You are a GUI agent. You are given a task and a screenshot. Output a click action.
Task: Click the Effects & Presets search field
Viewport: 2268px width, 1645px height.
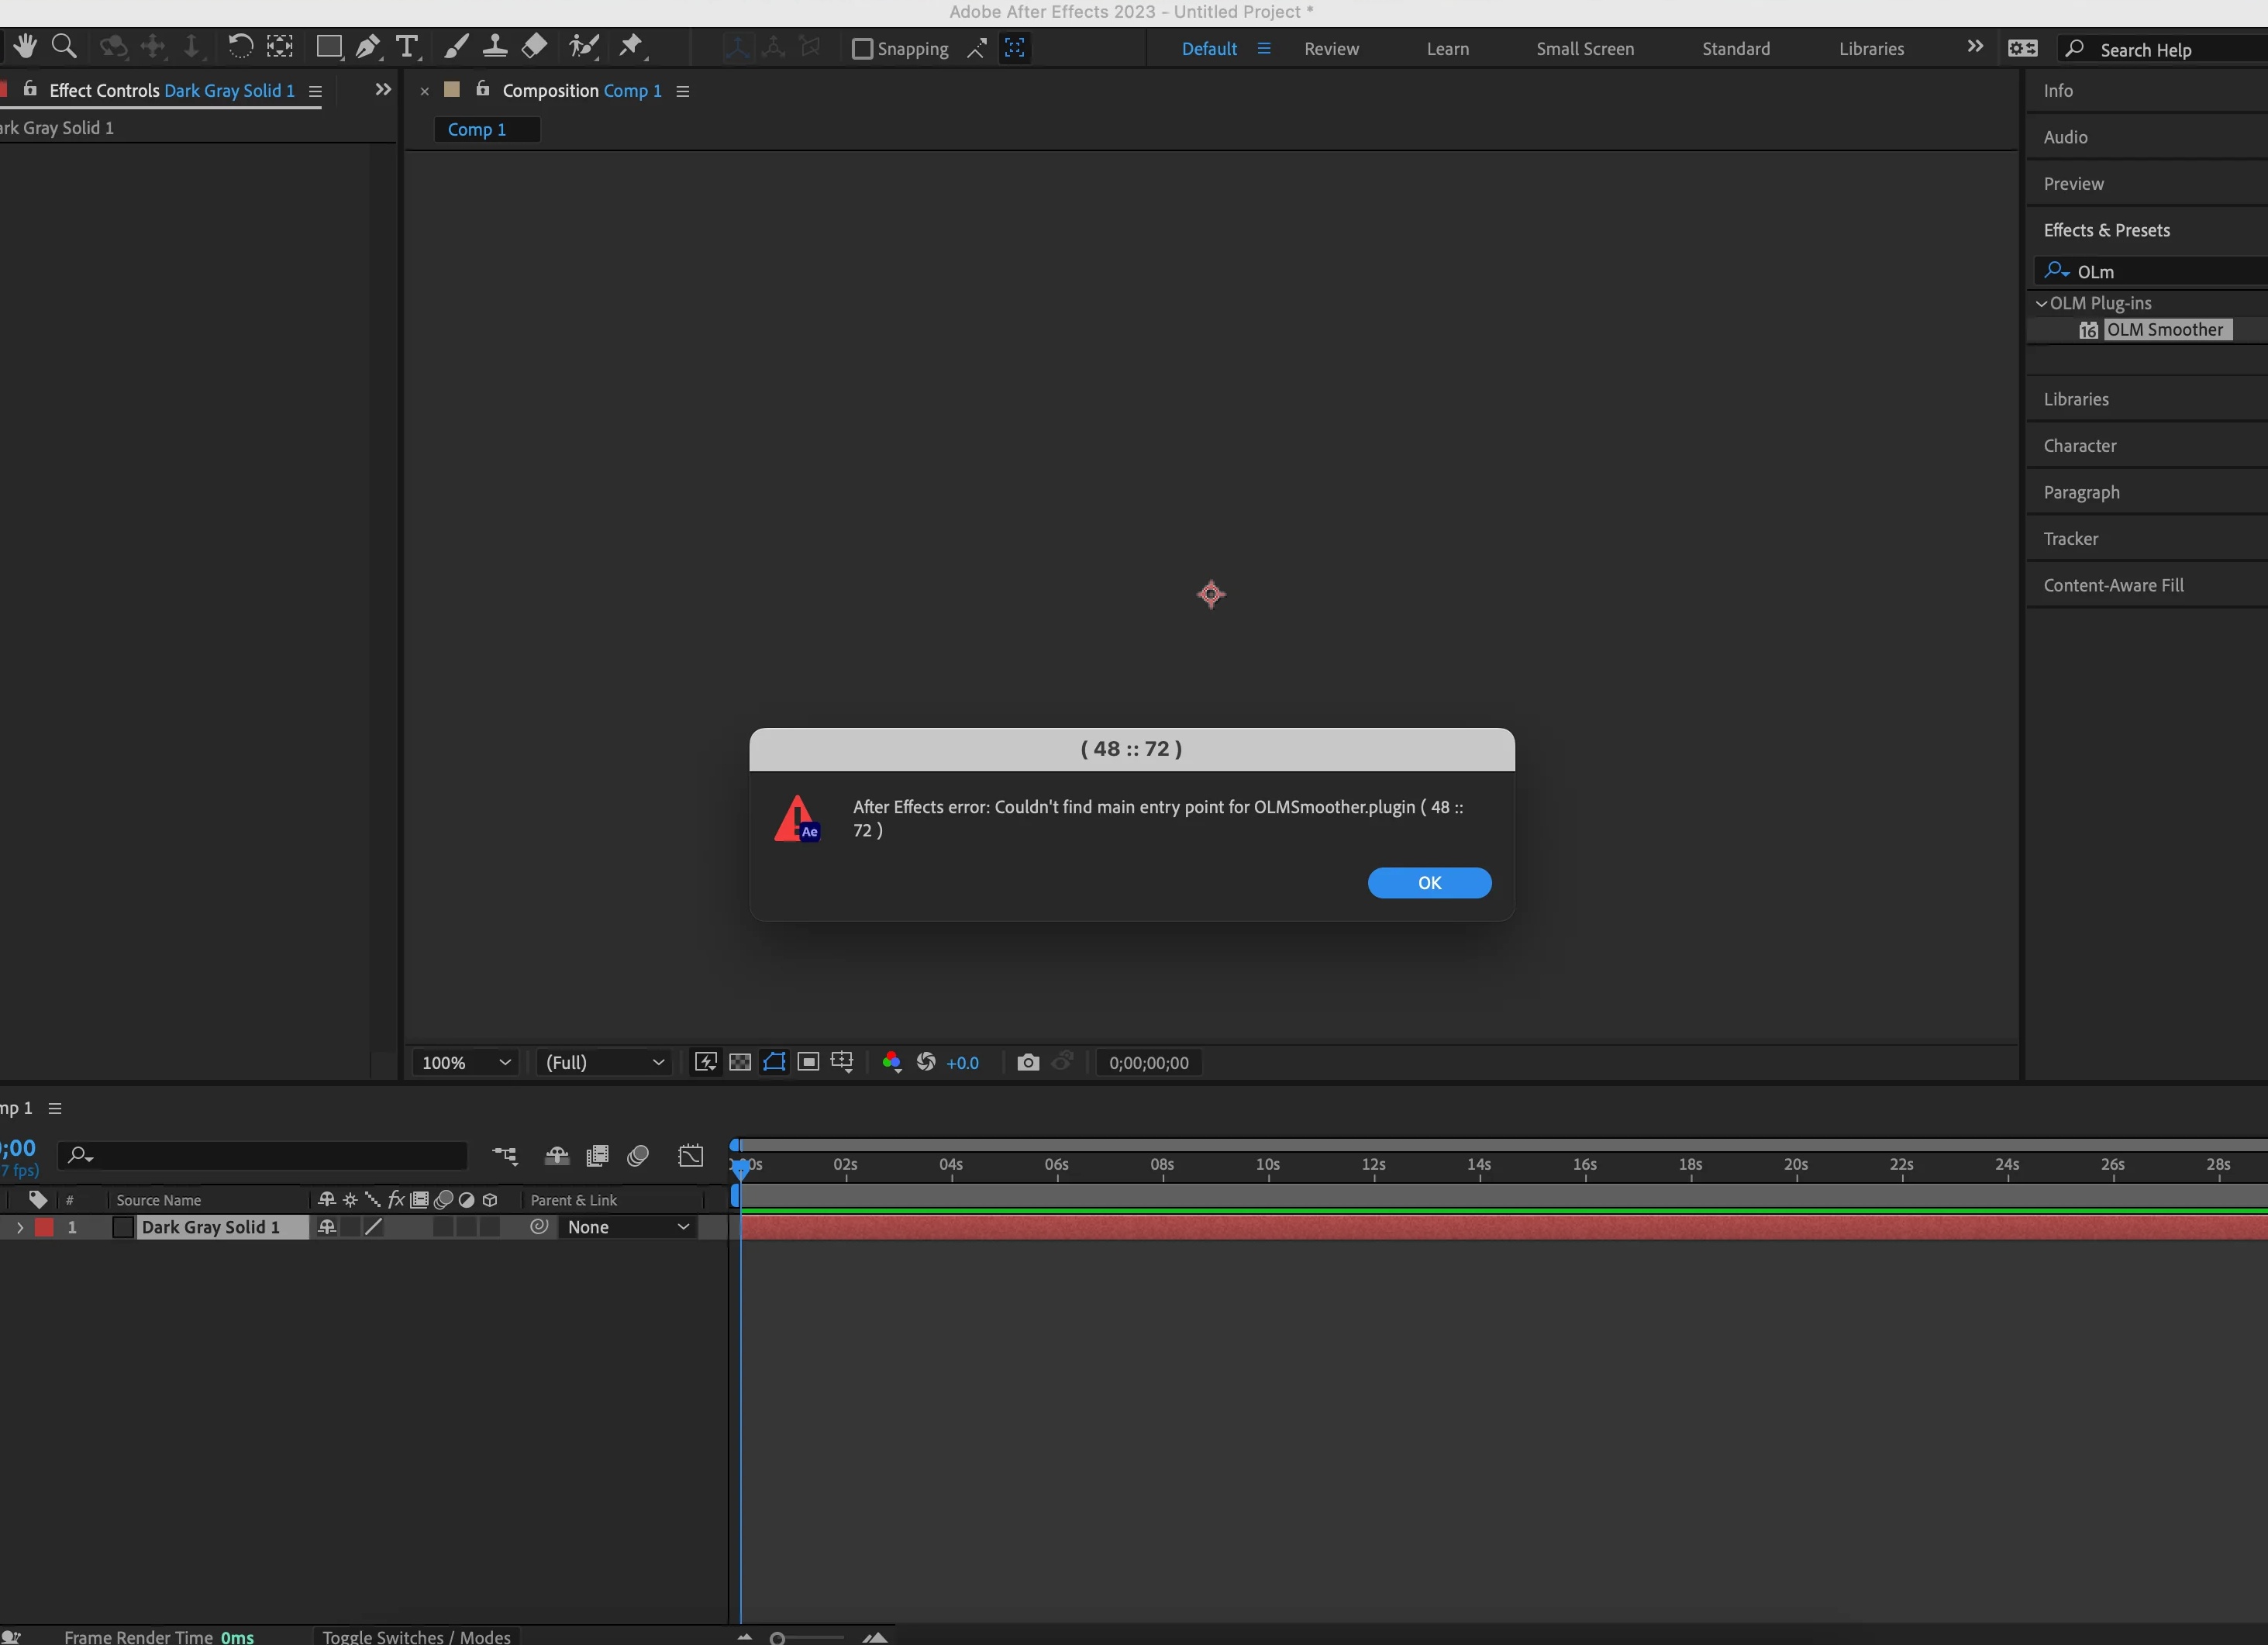coord(2150,271)
